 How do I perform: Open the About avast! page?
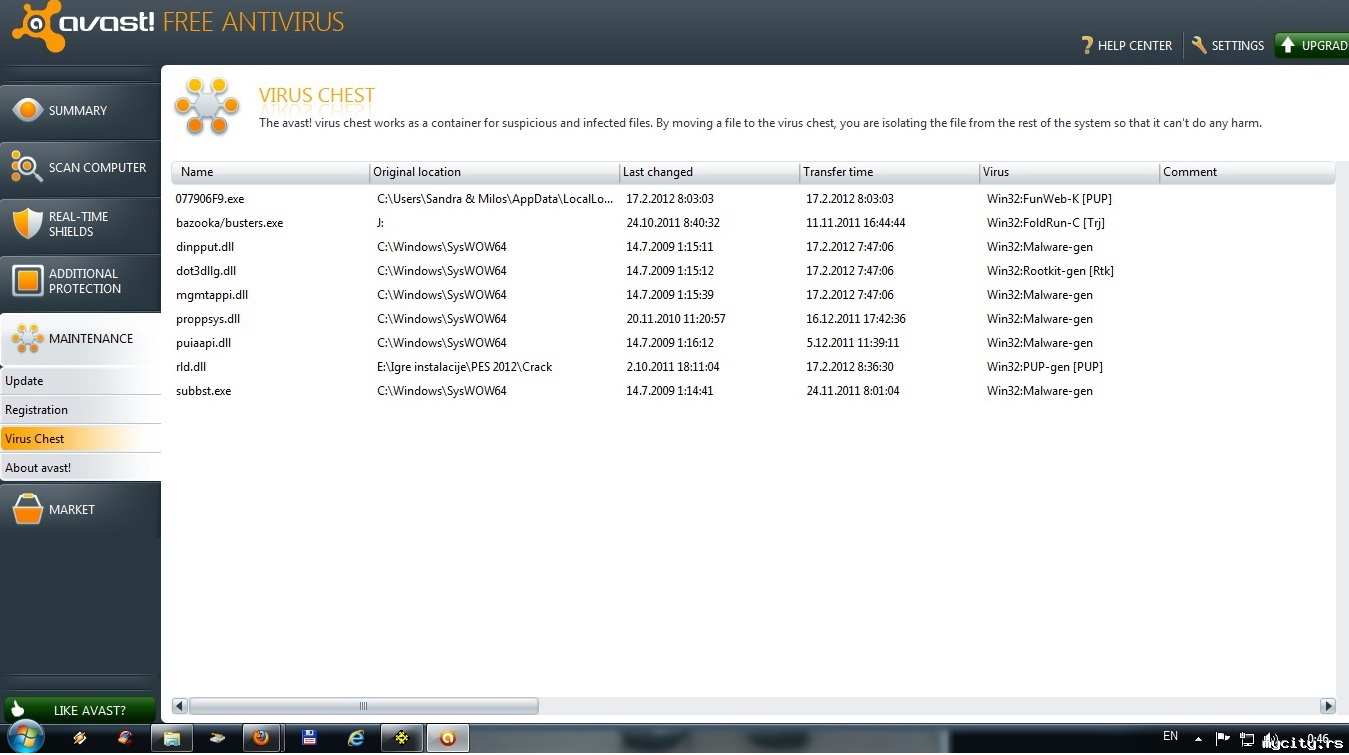(80, 468)
